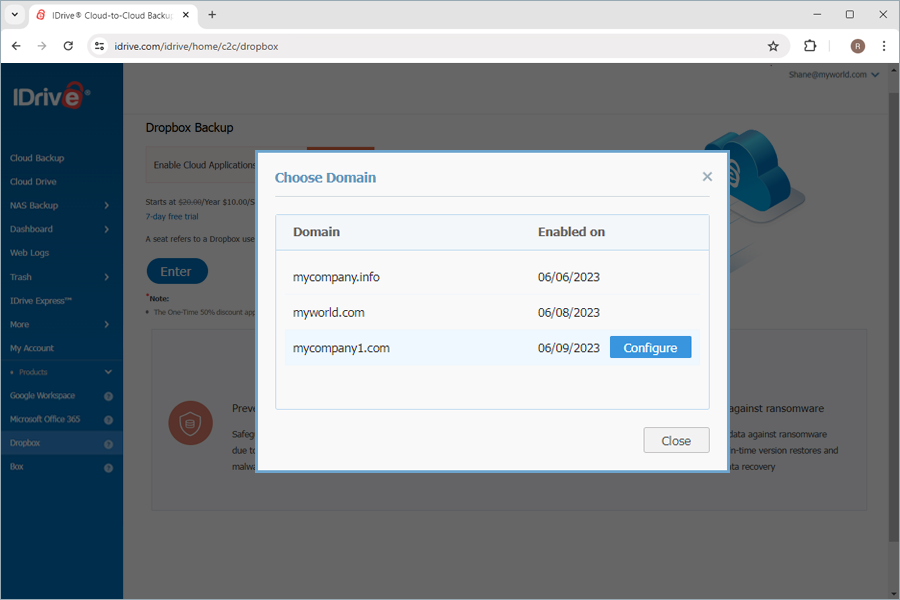This screenshot has width=900, height=600.
Task: Reload the page with refresh icon
Action: coord(68,46)
